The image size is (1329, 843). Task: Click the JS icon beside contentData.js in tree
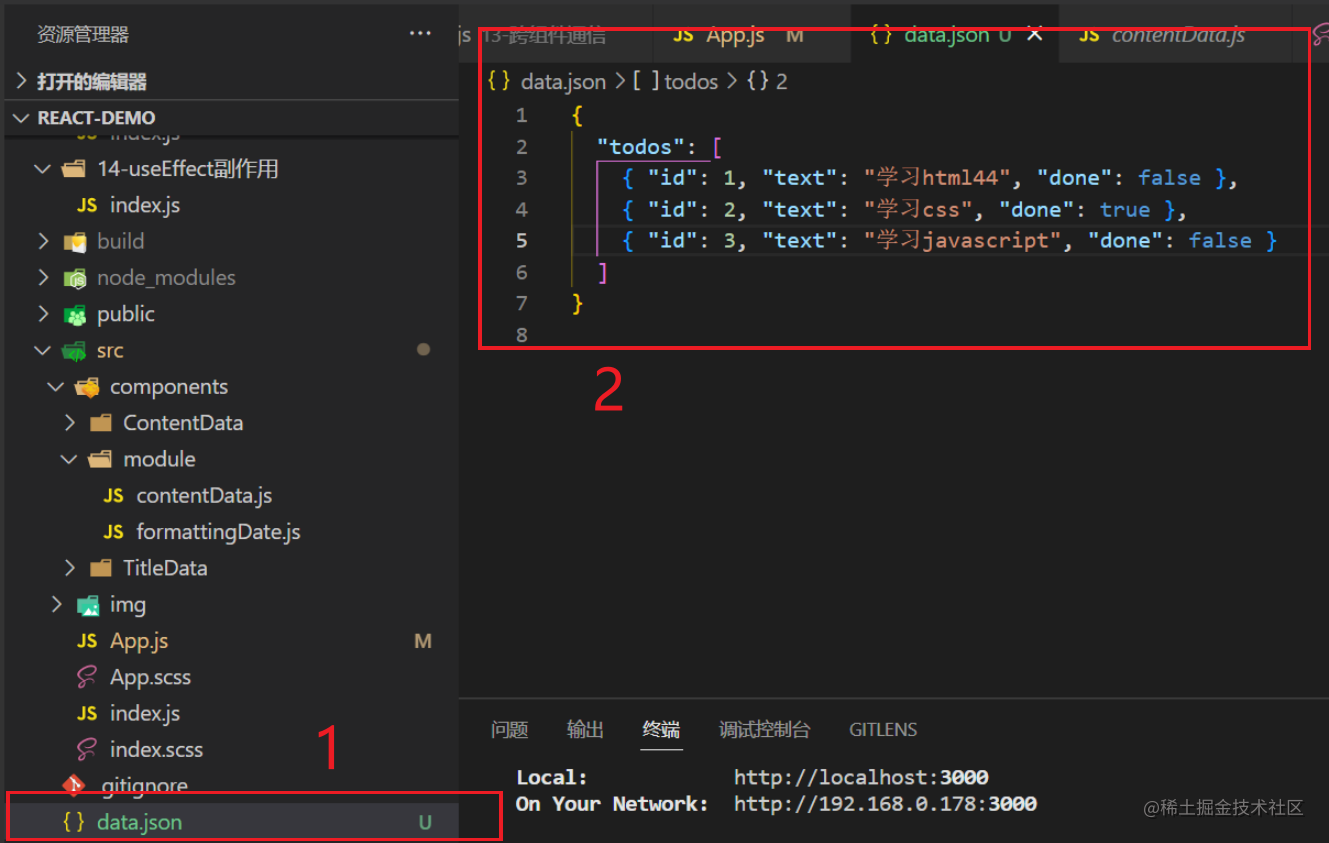[114, 495]
